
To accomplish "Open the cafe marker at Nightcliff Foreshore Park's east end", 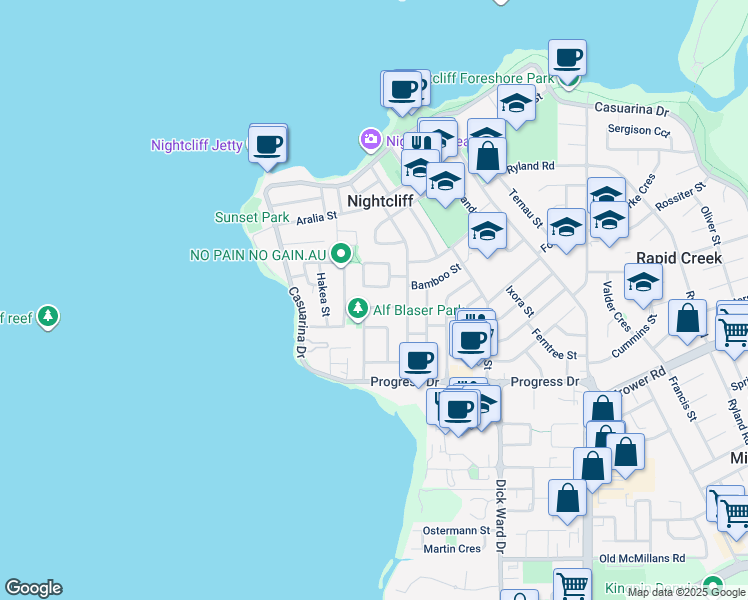I will pyautogui.click(x=567, y=61).
